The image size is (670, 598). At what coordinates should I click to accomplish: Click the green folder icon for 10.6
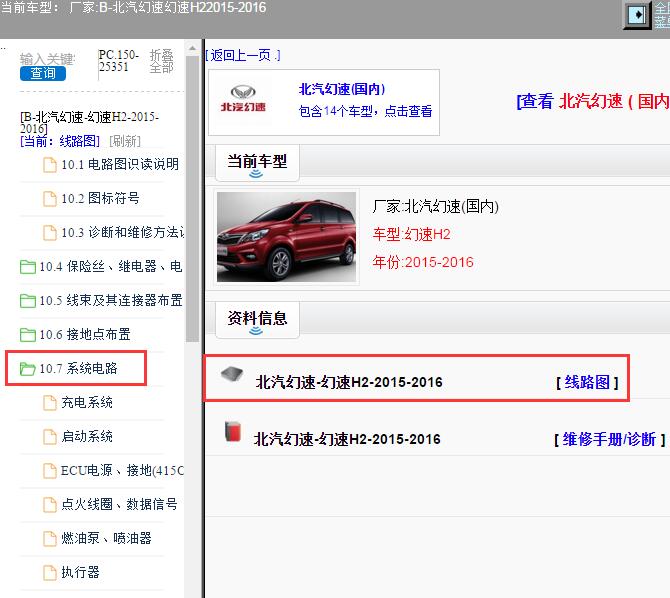click(28, 335)
